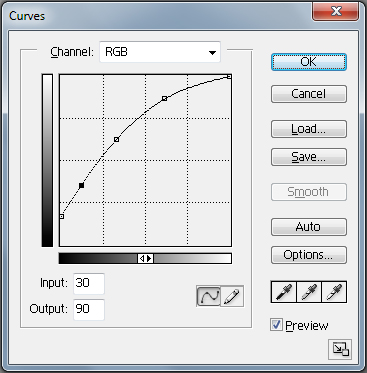Viewport: 367px width, 373px height.
Task: Confirm curves with the OK button
Action: [x=309, y=62]
